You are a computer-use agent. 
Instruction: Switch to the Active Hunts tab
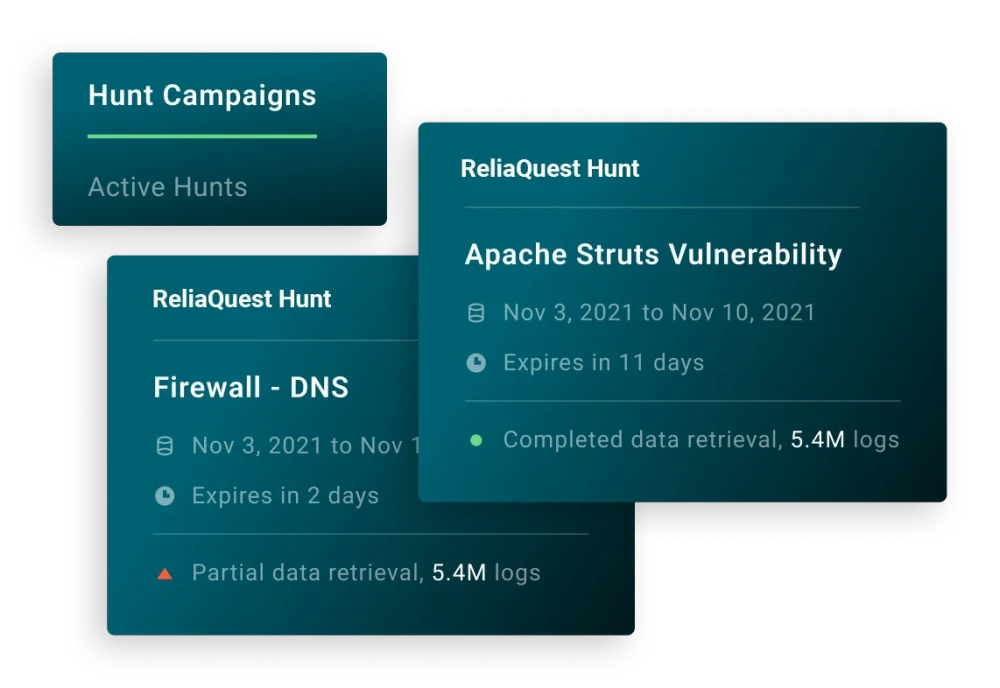click(168, 187)
